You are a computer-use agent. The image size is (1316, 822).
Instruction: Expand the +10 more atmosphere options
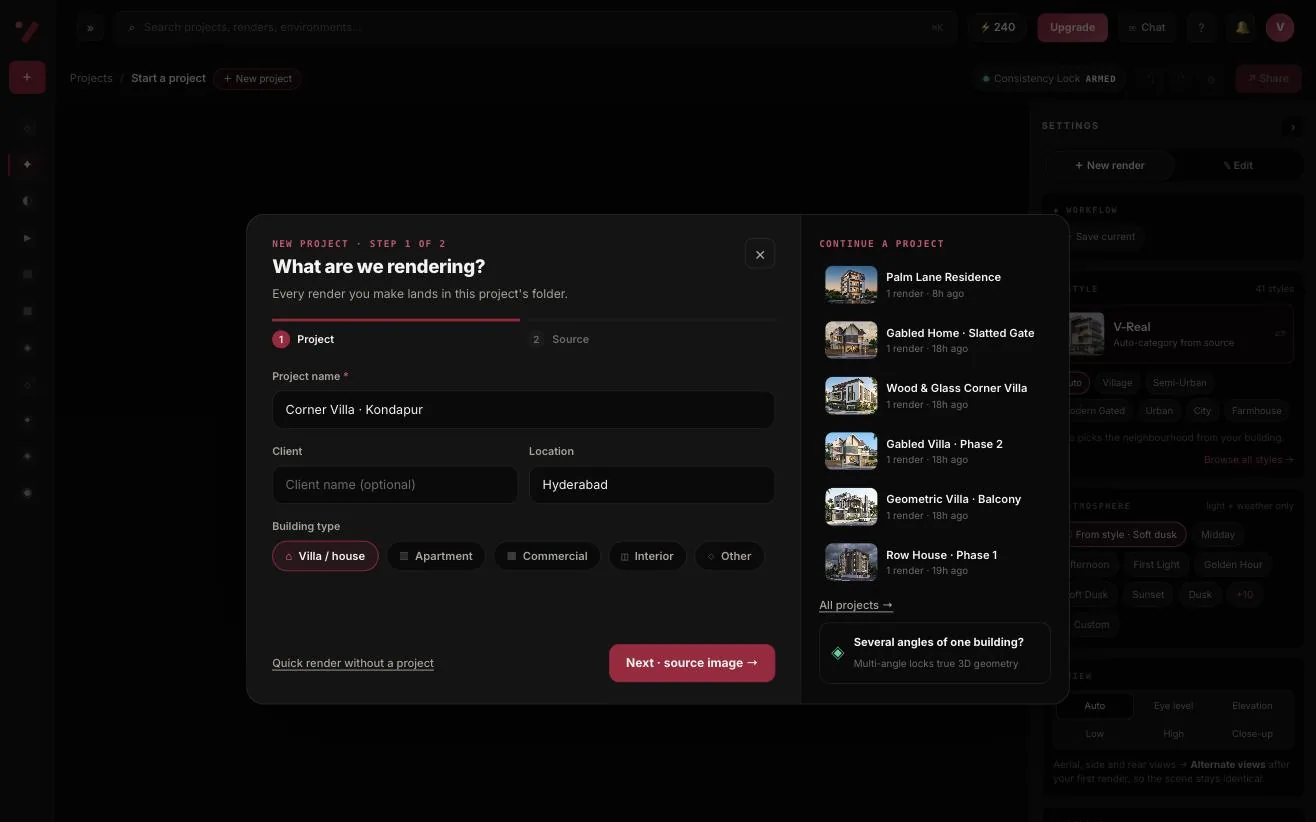coord(1244,594)
